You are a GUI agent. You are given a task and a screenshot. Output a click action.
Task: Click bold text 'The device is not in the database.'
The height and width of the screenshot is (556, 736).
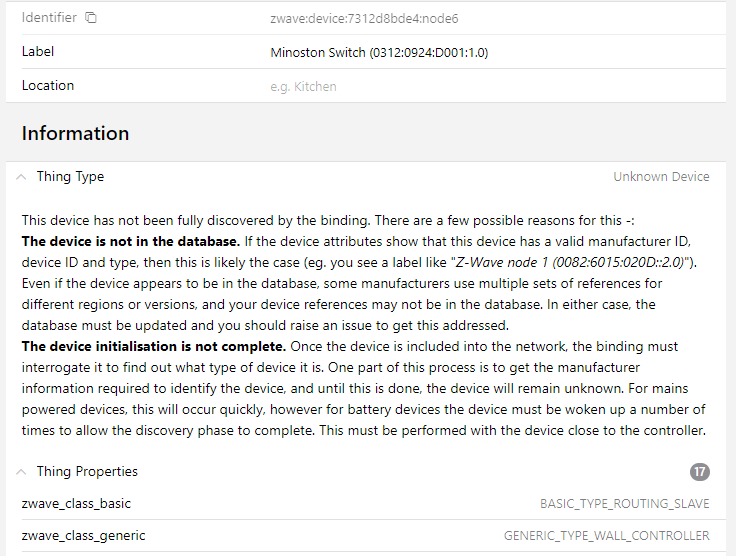click(130, 241)
